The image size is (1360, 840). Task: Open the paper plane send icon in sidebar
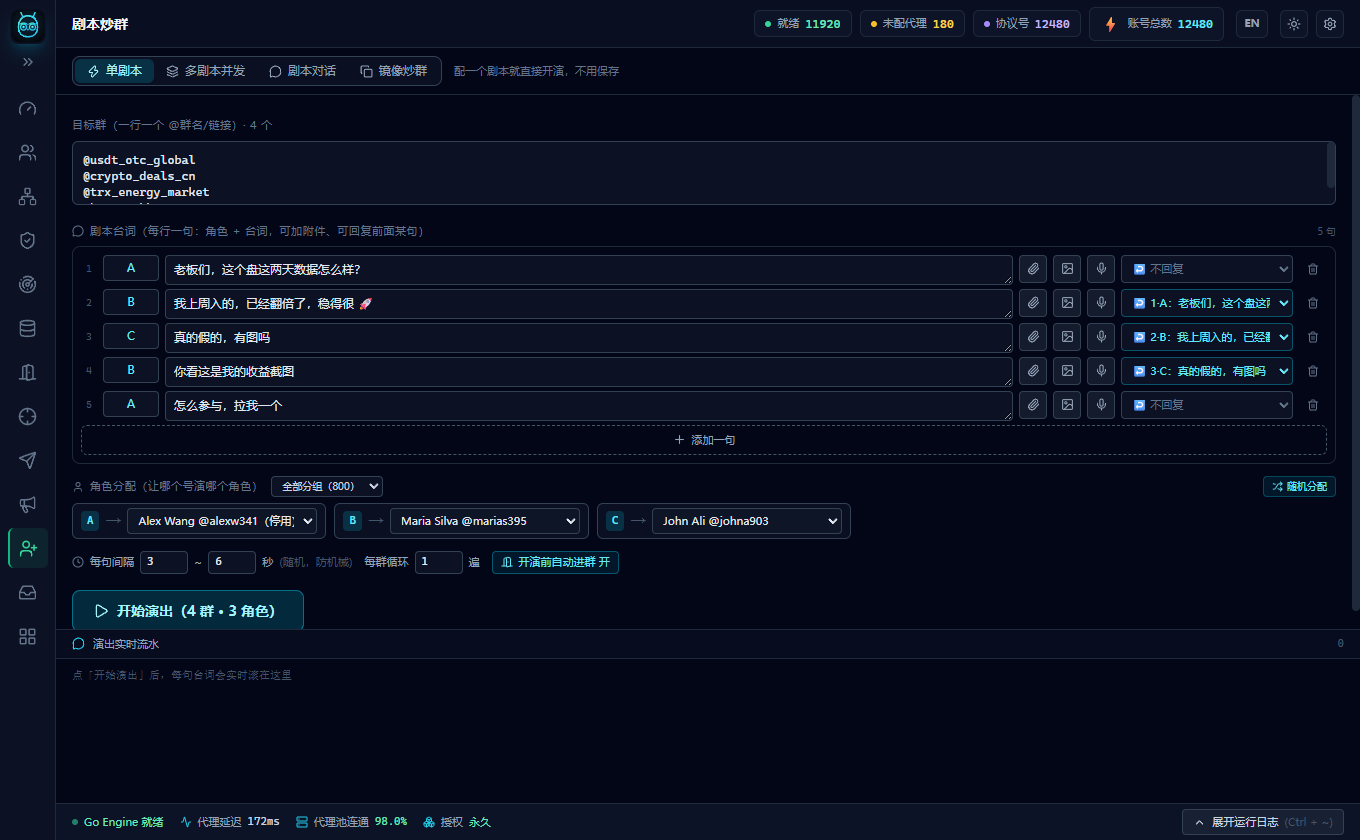click(28, 460)
